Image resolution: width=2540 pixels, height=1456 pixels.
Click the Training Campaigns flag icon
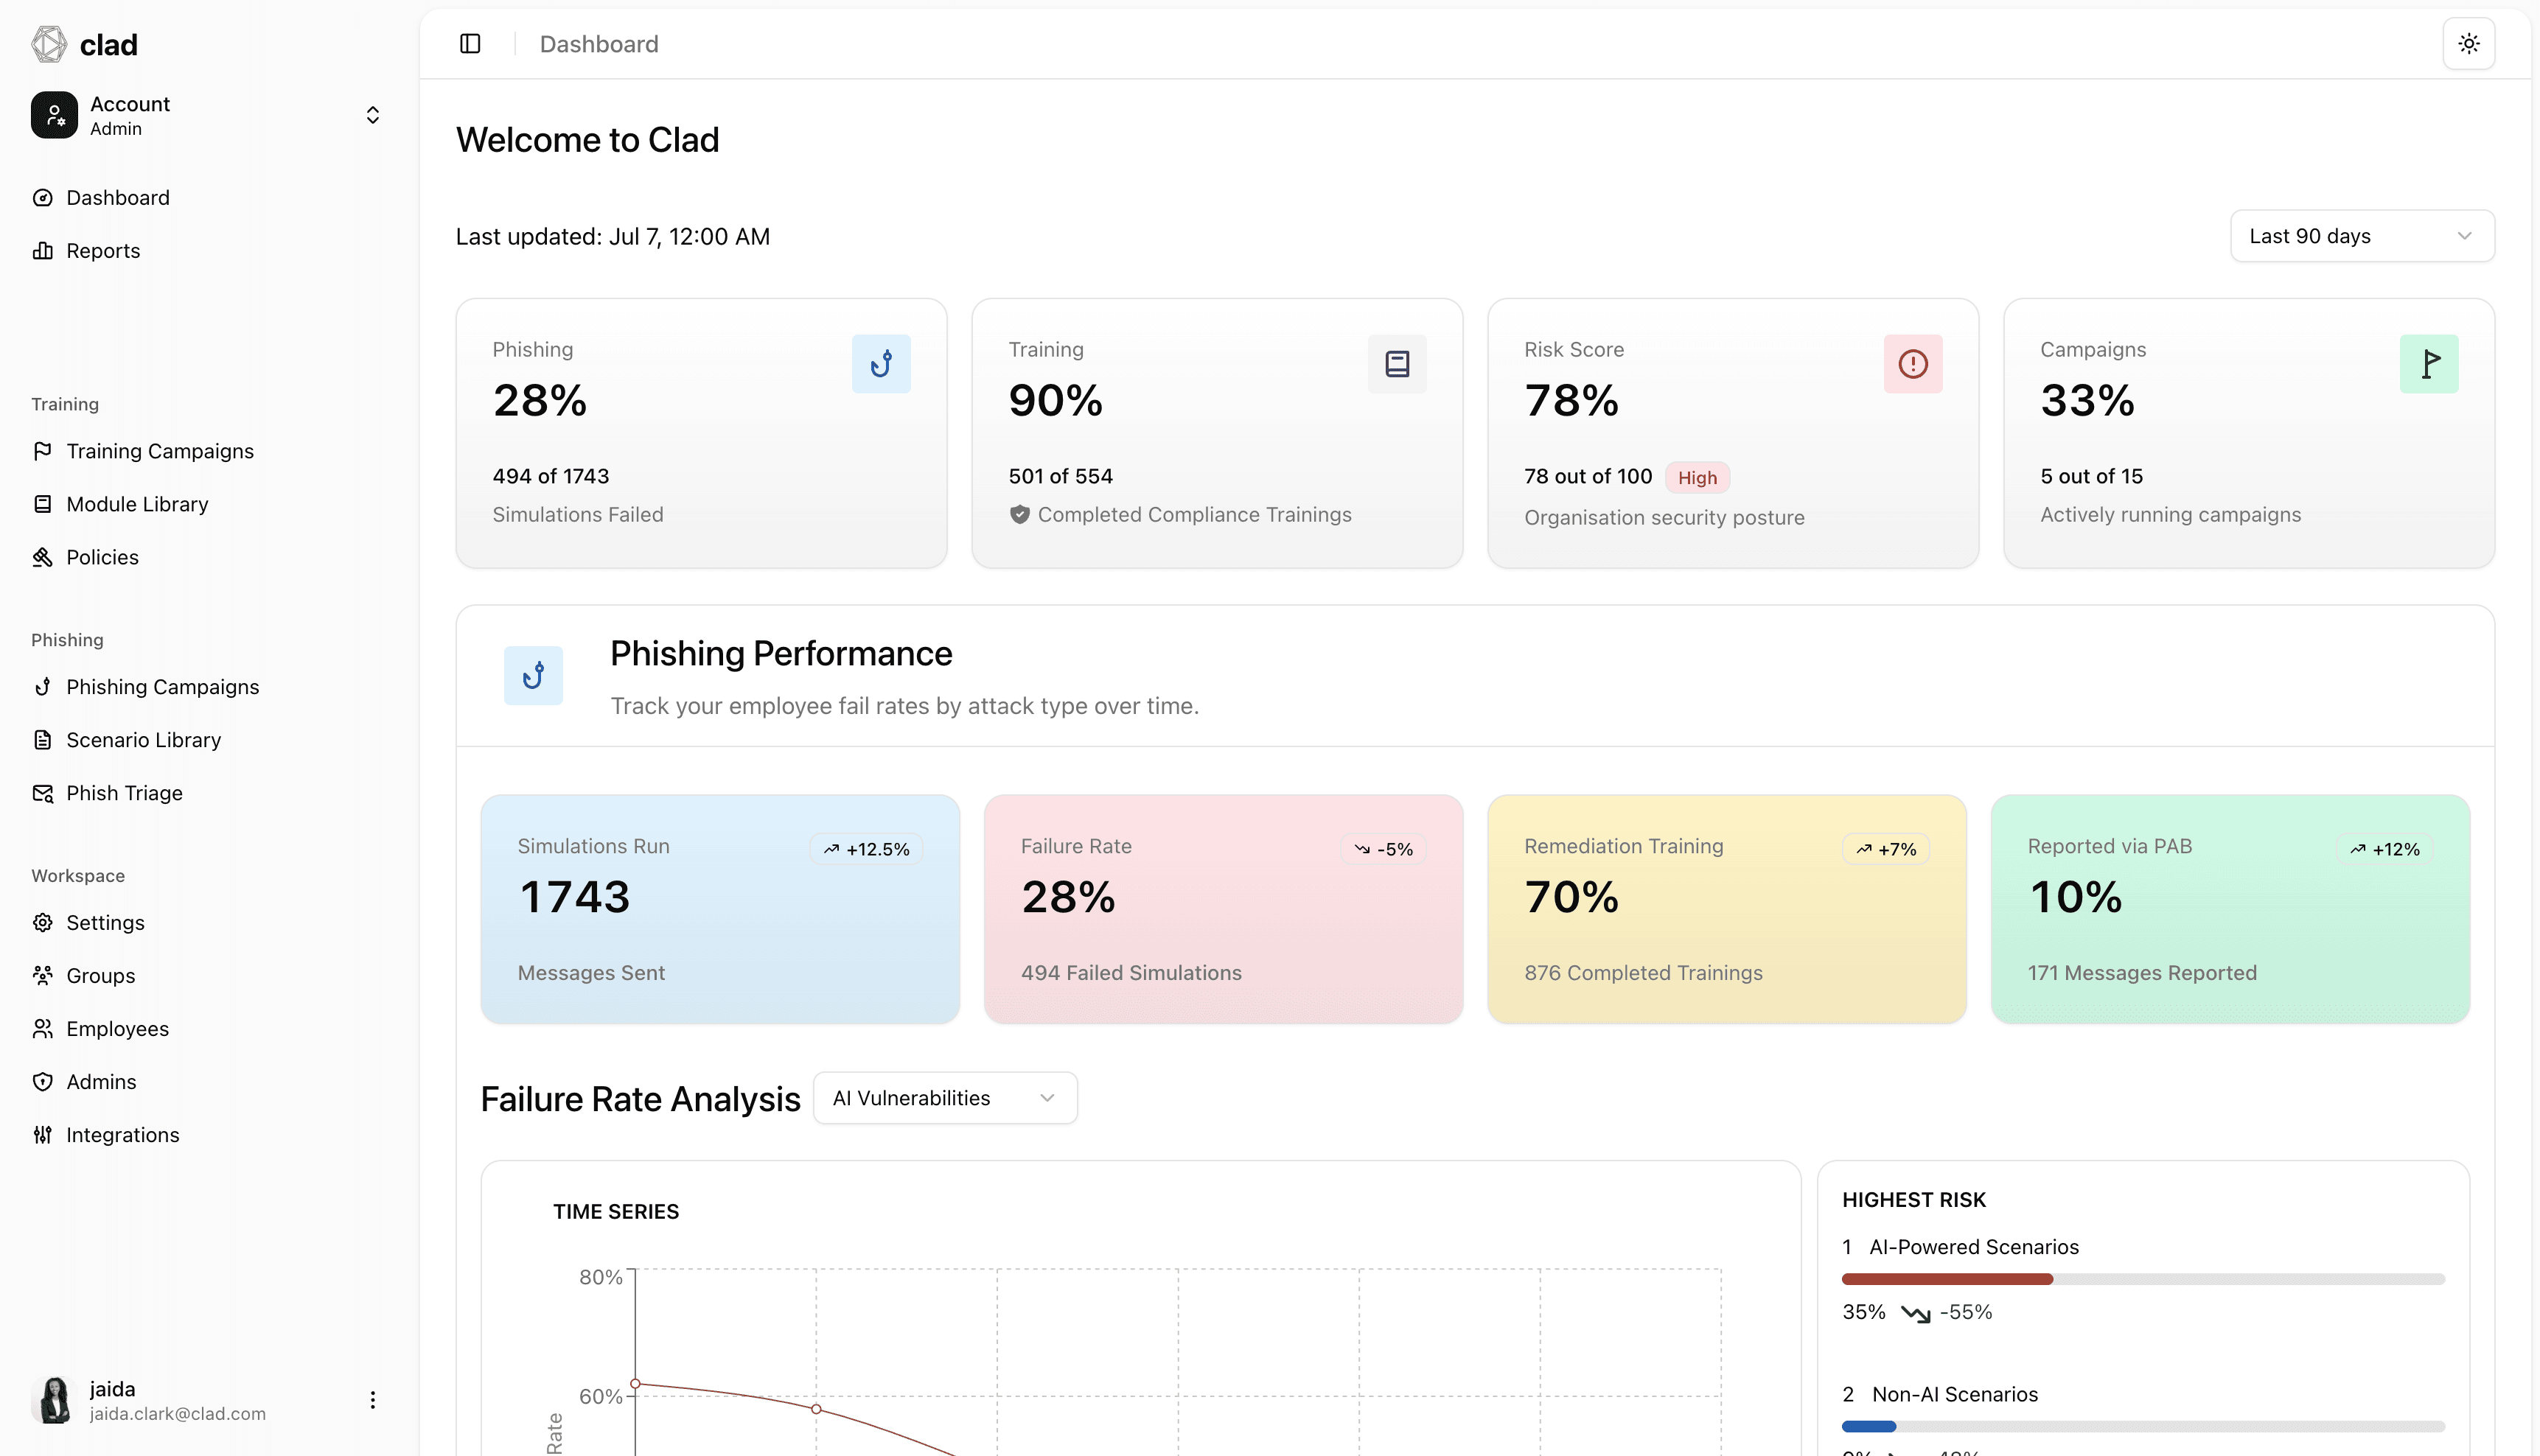click(x=42, y=451)
